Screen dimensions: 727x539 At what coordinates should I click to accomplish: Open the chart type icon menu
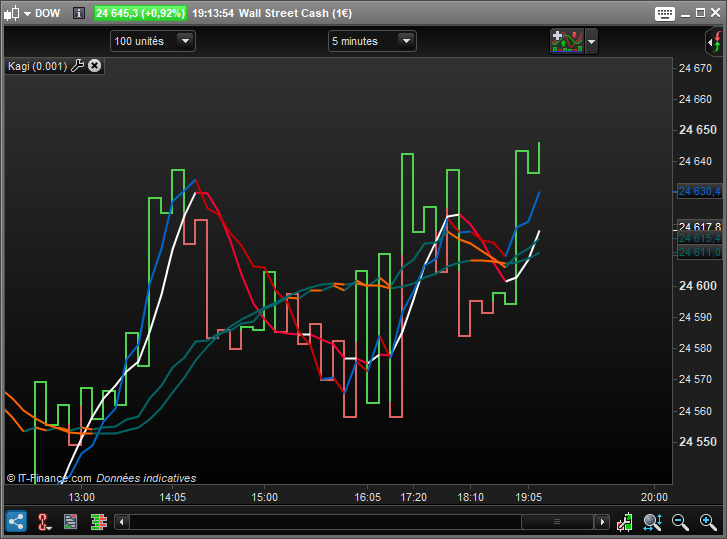point(11,13)
